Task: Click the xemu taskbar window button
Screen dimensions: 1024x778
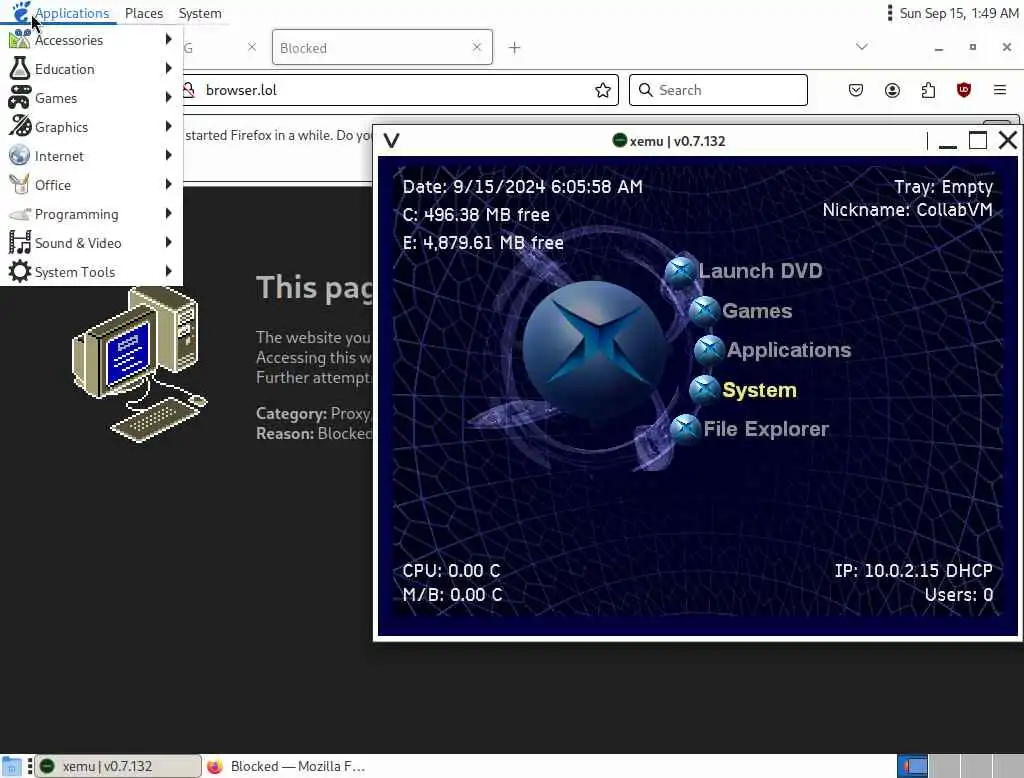Action: (x=118, y=766)
